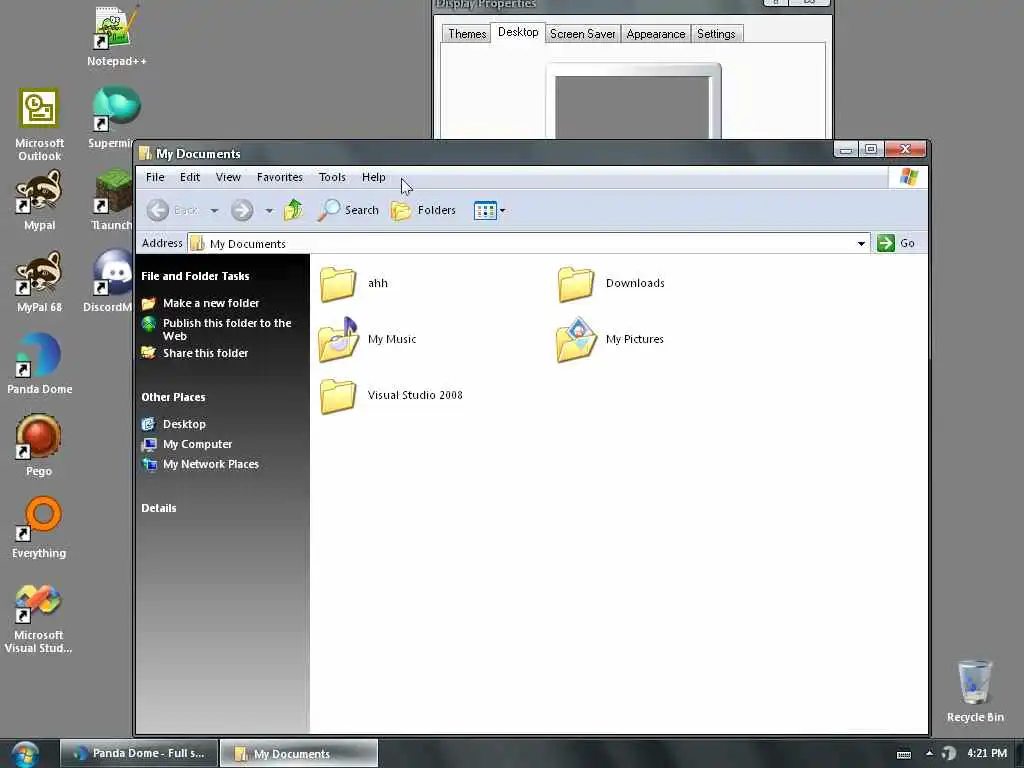Viewport: 1024px width, 768px height.
Task: Select the Notepad++ desktop shortcut
Action: pyautogui.click(x=116, y=37)
